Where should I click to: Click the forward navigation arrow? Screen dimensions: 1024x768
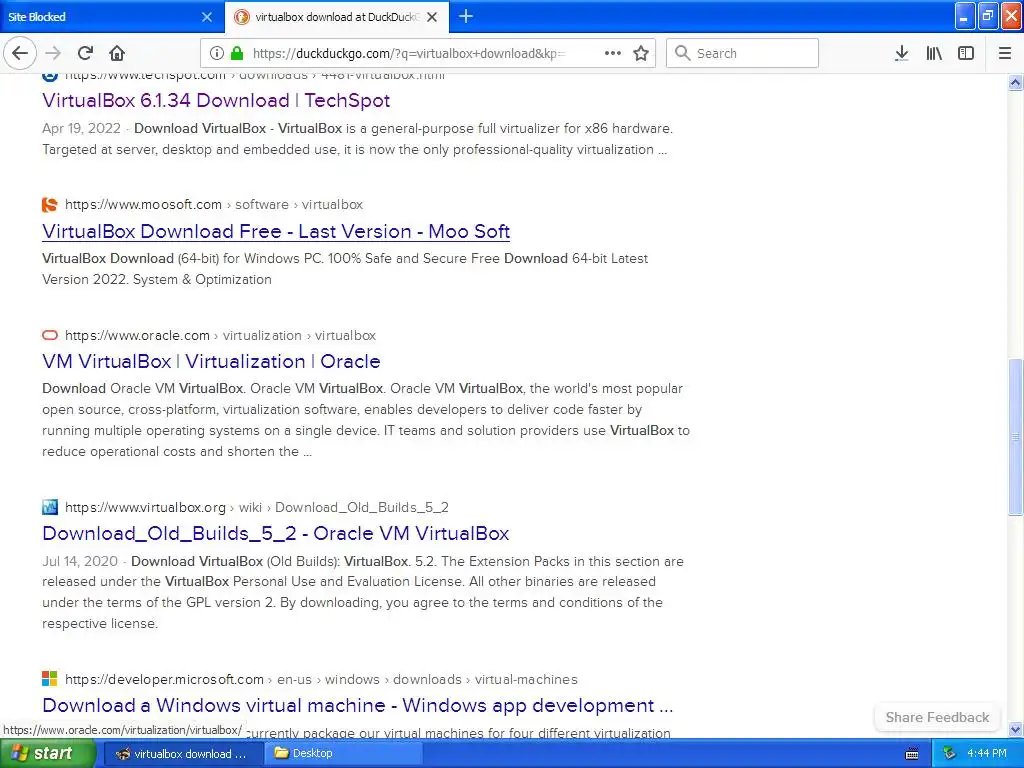tap(54, 53)
